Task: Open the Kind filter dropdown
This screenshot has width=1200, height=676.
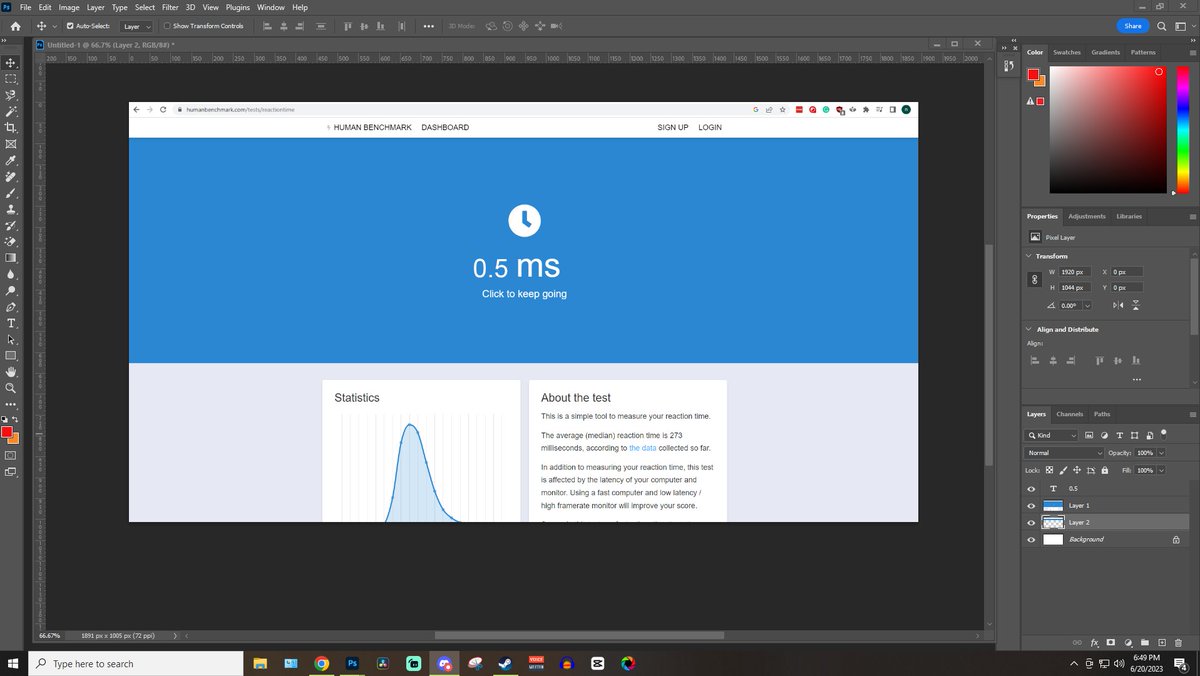Action: coord(1052,435)
